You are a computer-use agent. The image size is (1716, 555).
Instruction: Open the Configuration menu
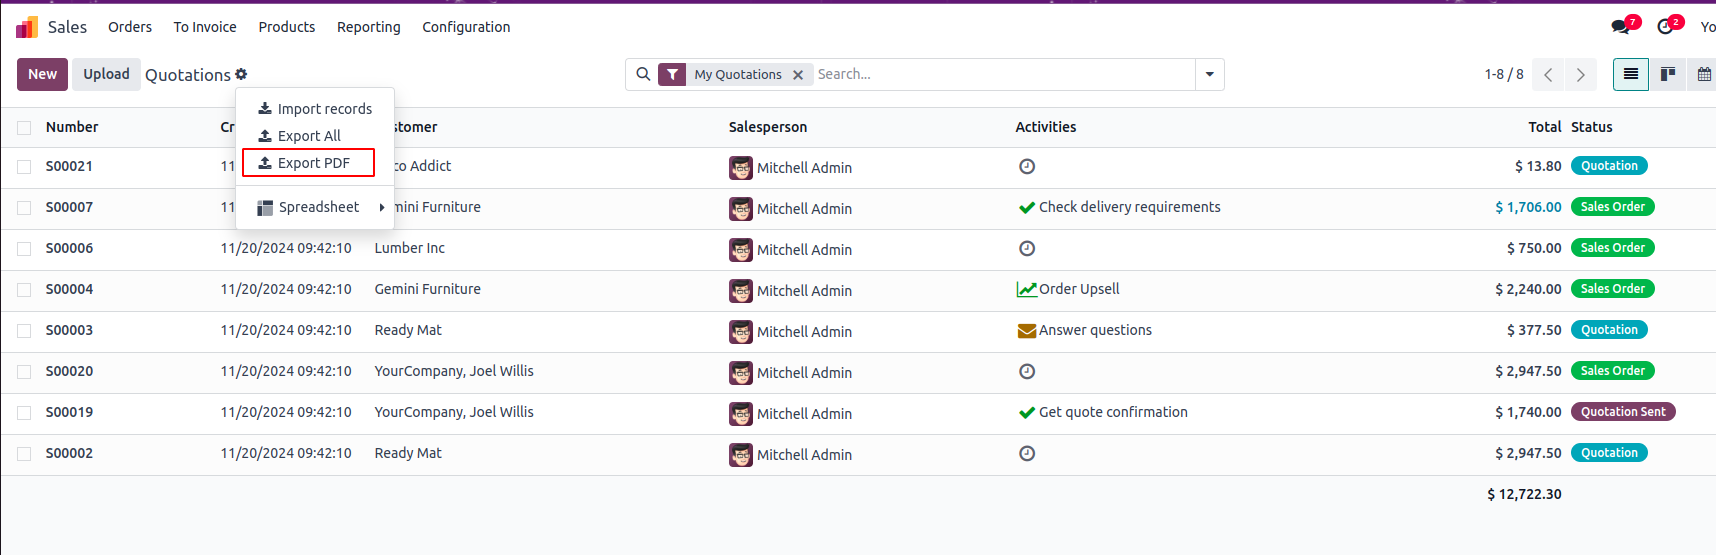click(466, 27)
